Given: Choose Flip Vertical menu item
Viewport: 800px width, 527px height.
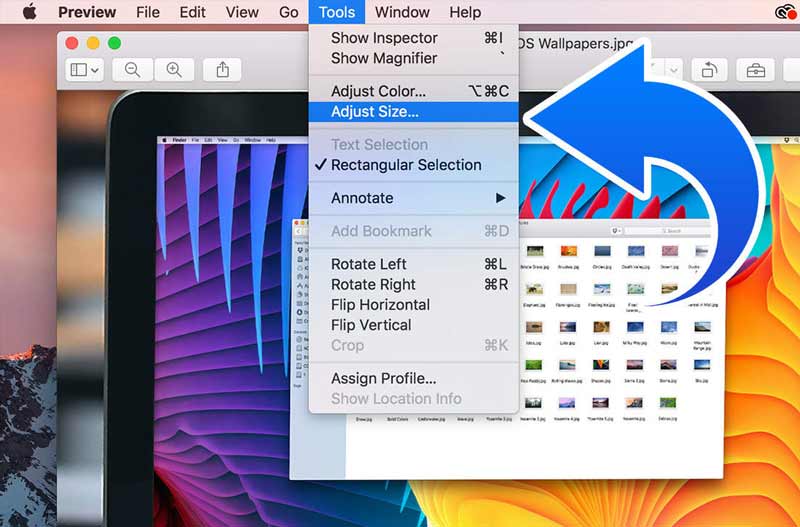Looking at the screenshot, I should tap(414, 325).
